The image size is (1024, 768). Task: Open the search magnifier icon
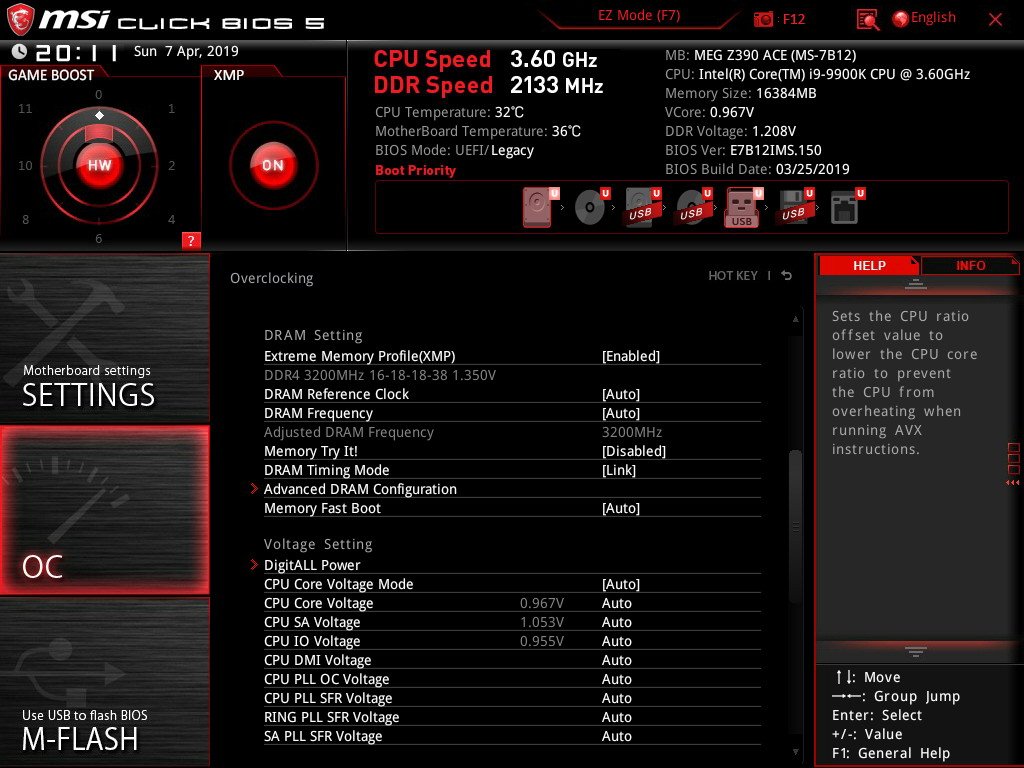(868, 20)
